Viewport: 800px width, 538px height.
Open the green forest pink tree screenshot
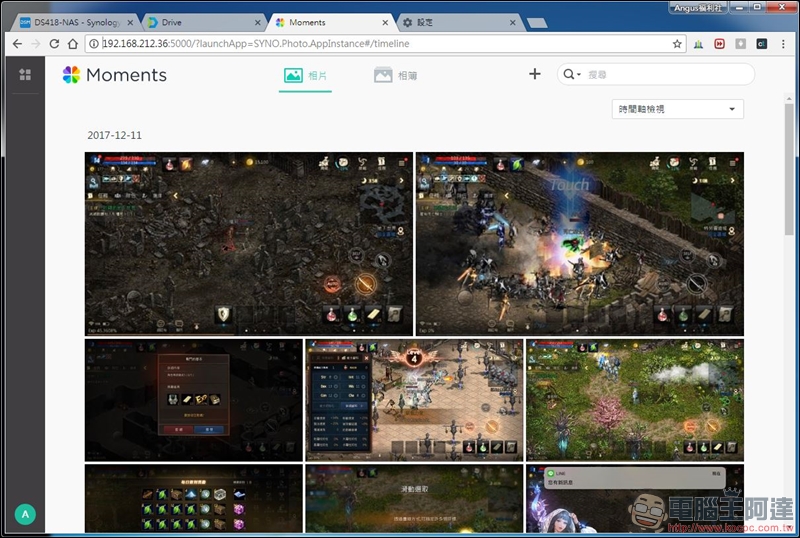coord(635,400)
